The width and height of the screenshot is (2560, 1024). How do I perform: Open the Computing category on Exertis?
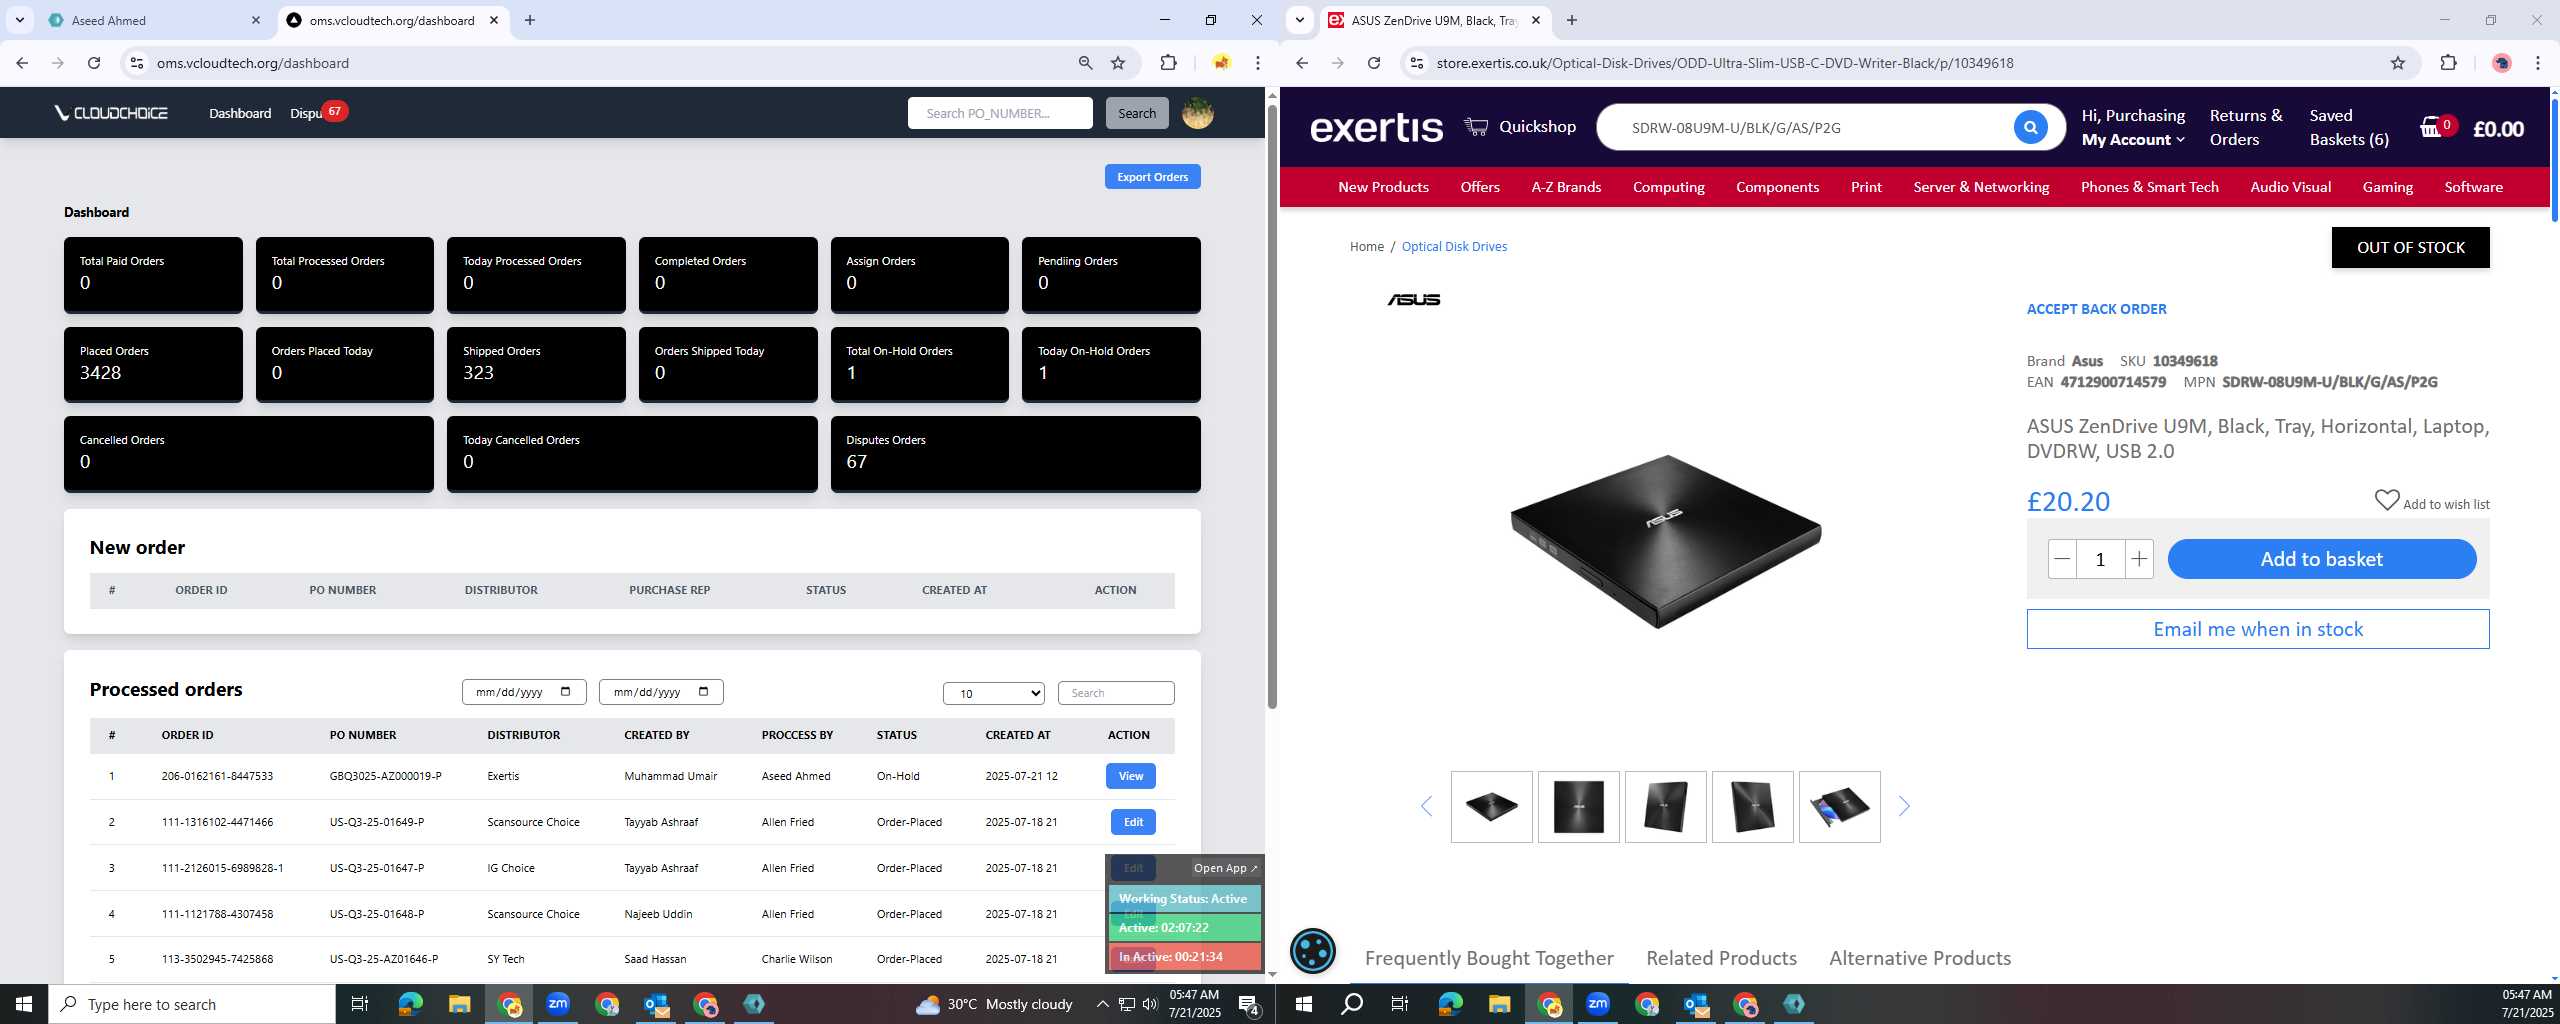[x=1668, y=187]
